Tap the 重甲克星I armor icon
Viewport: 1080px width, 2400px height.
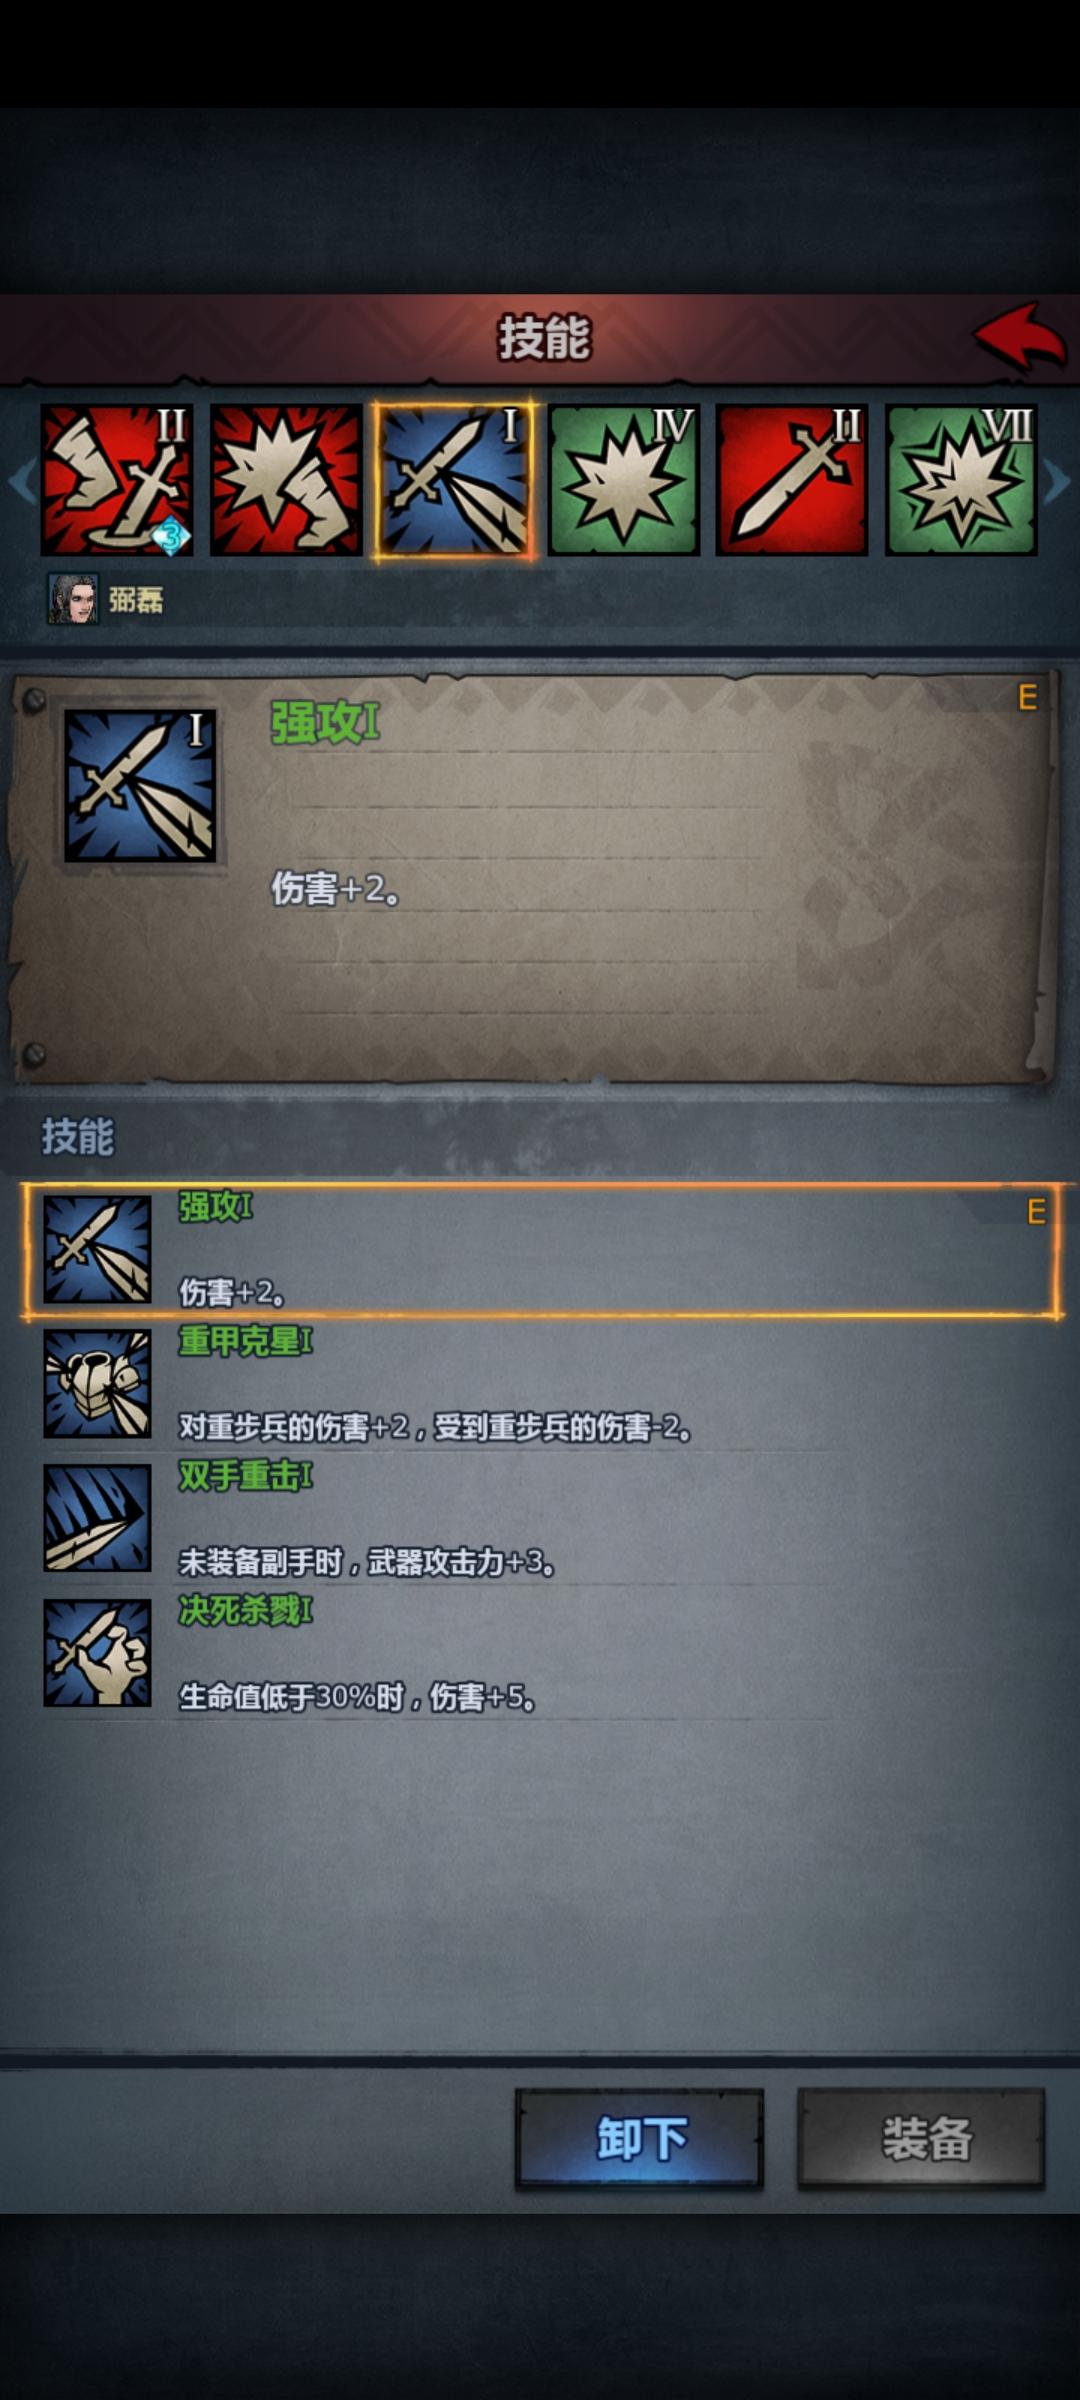click(97, 1384)
